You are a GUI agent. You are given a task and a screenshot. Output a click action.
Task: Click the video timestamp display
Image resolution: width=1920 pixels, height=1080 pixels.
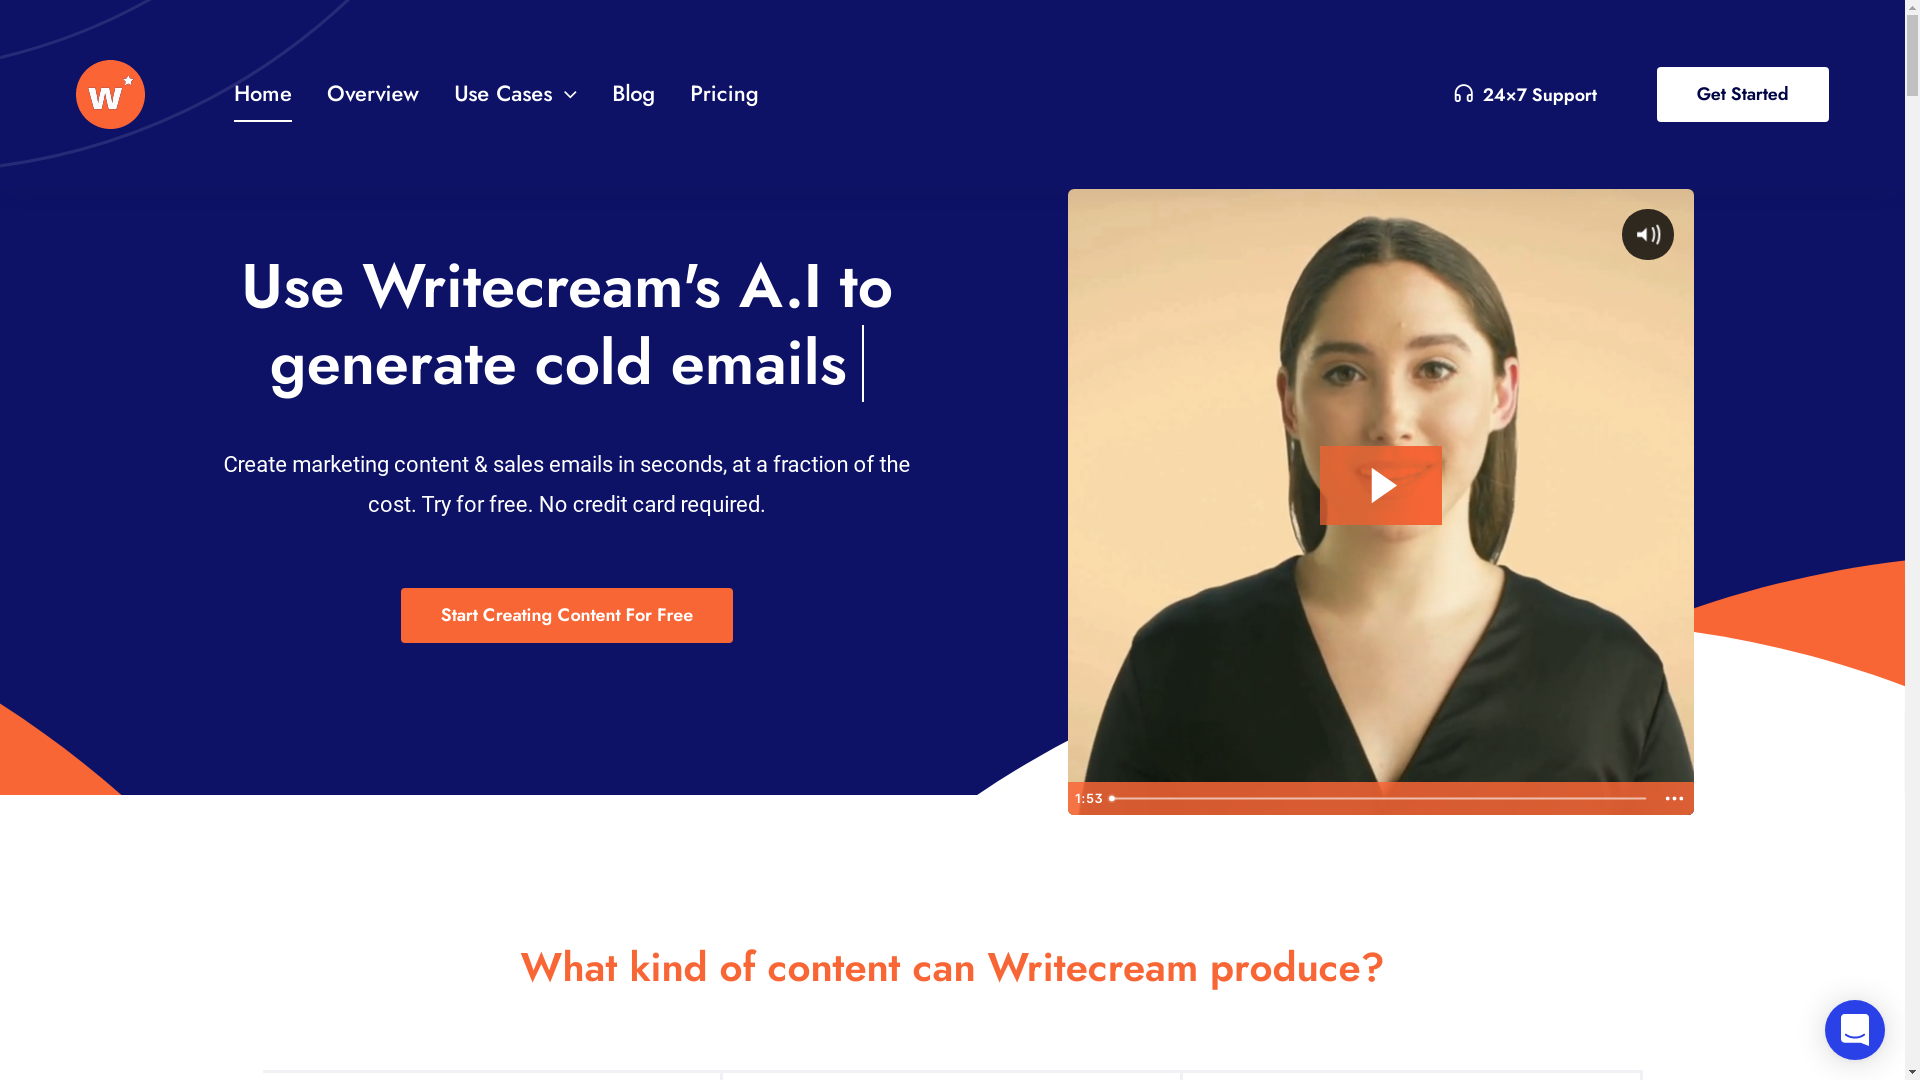1088,798
